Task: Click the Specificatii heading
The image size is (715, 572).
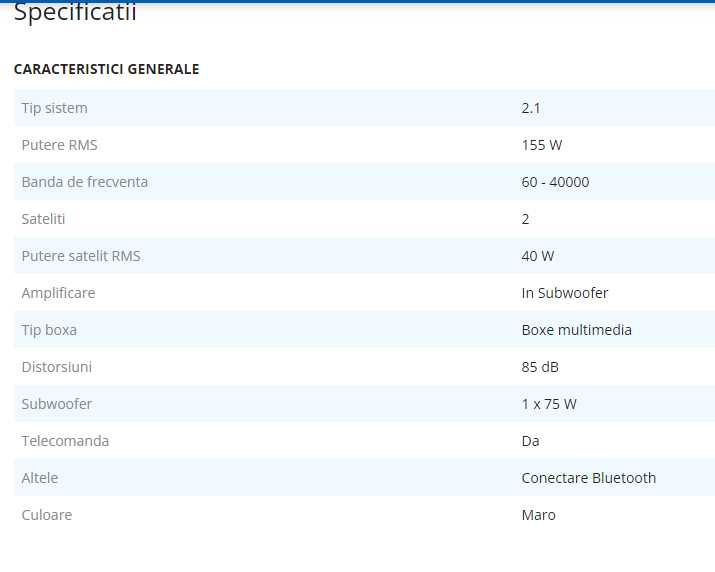Action: point(75,13)
